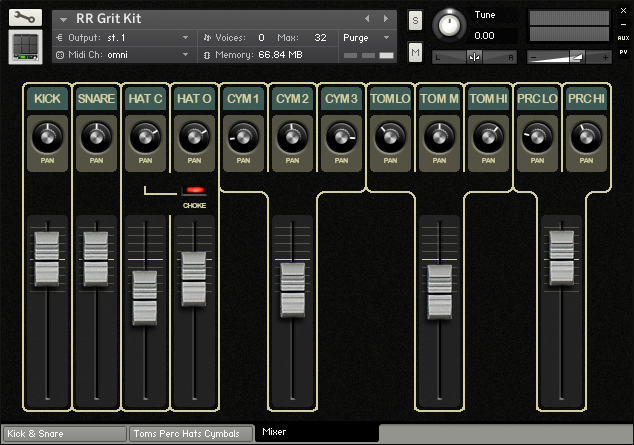Click the HAT C channel fader handle
This screenshot has height=445, width=634.
tap(145, 298)
